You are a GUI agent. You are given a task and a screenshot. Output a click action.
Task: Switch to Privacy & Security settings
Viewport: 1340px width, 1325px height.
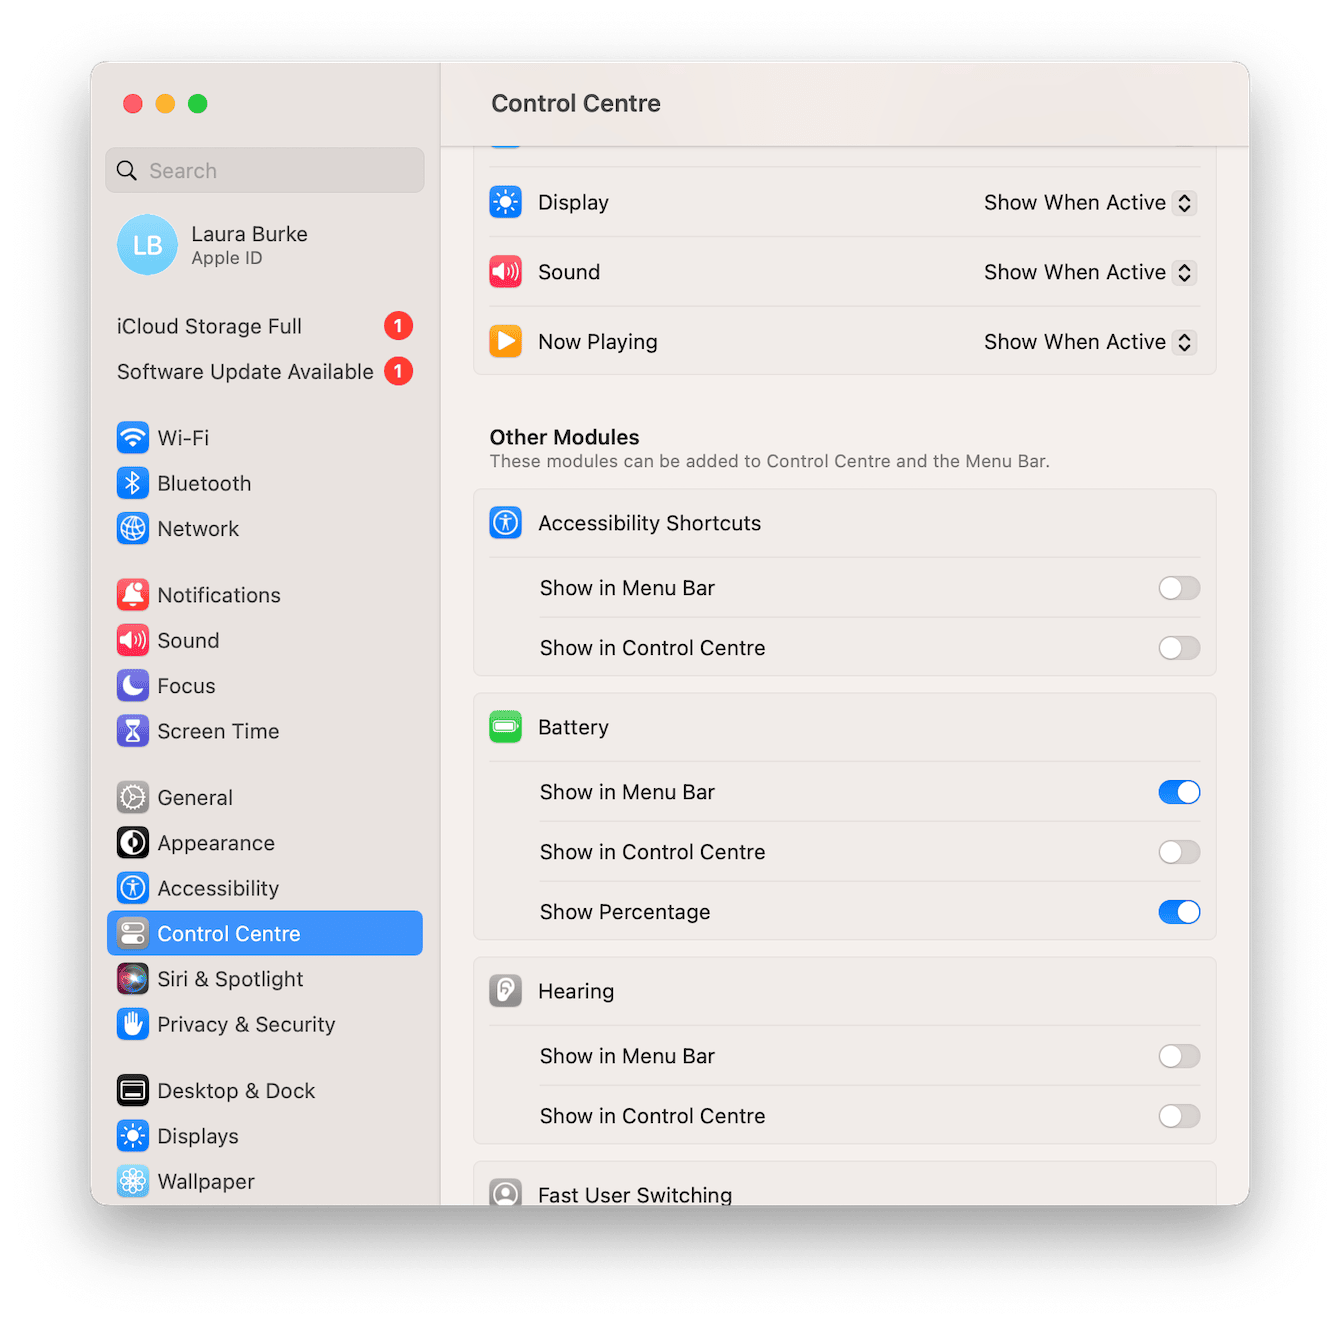(246, 1024)
